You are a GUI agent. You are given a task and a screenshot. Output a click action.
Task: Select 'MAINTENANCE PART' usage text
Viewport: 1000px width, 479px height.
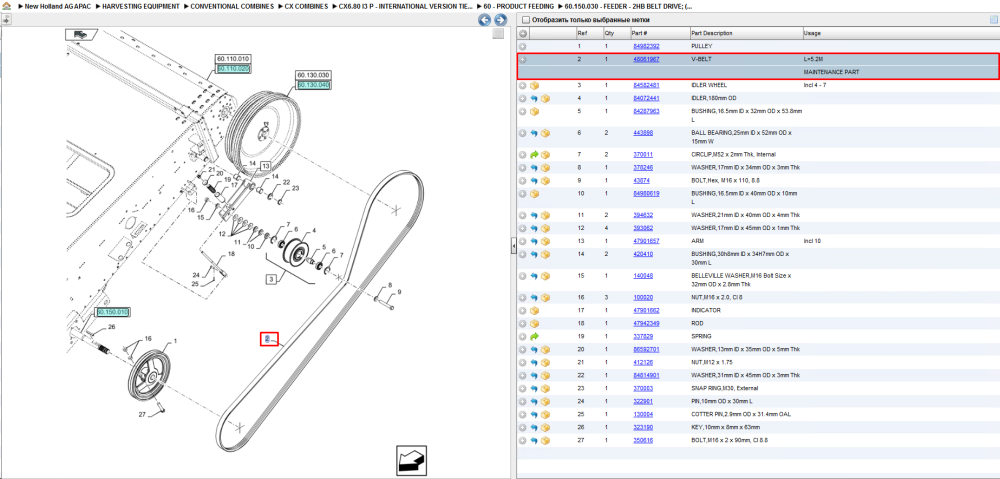(x=832, y=72)
